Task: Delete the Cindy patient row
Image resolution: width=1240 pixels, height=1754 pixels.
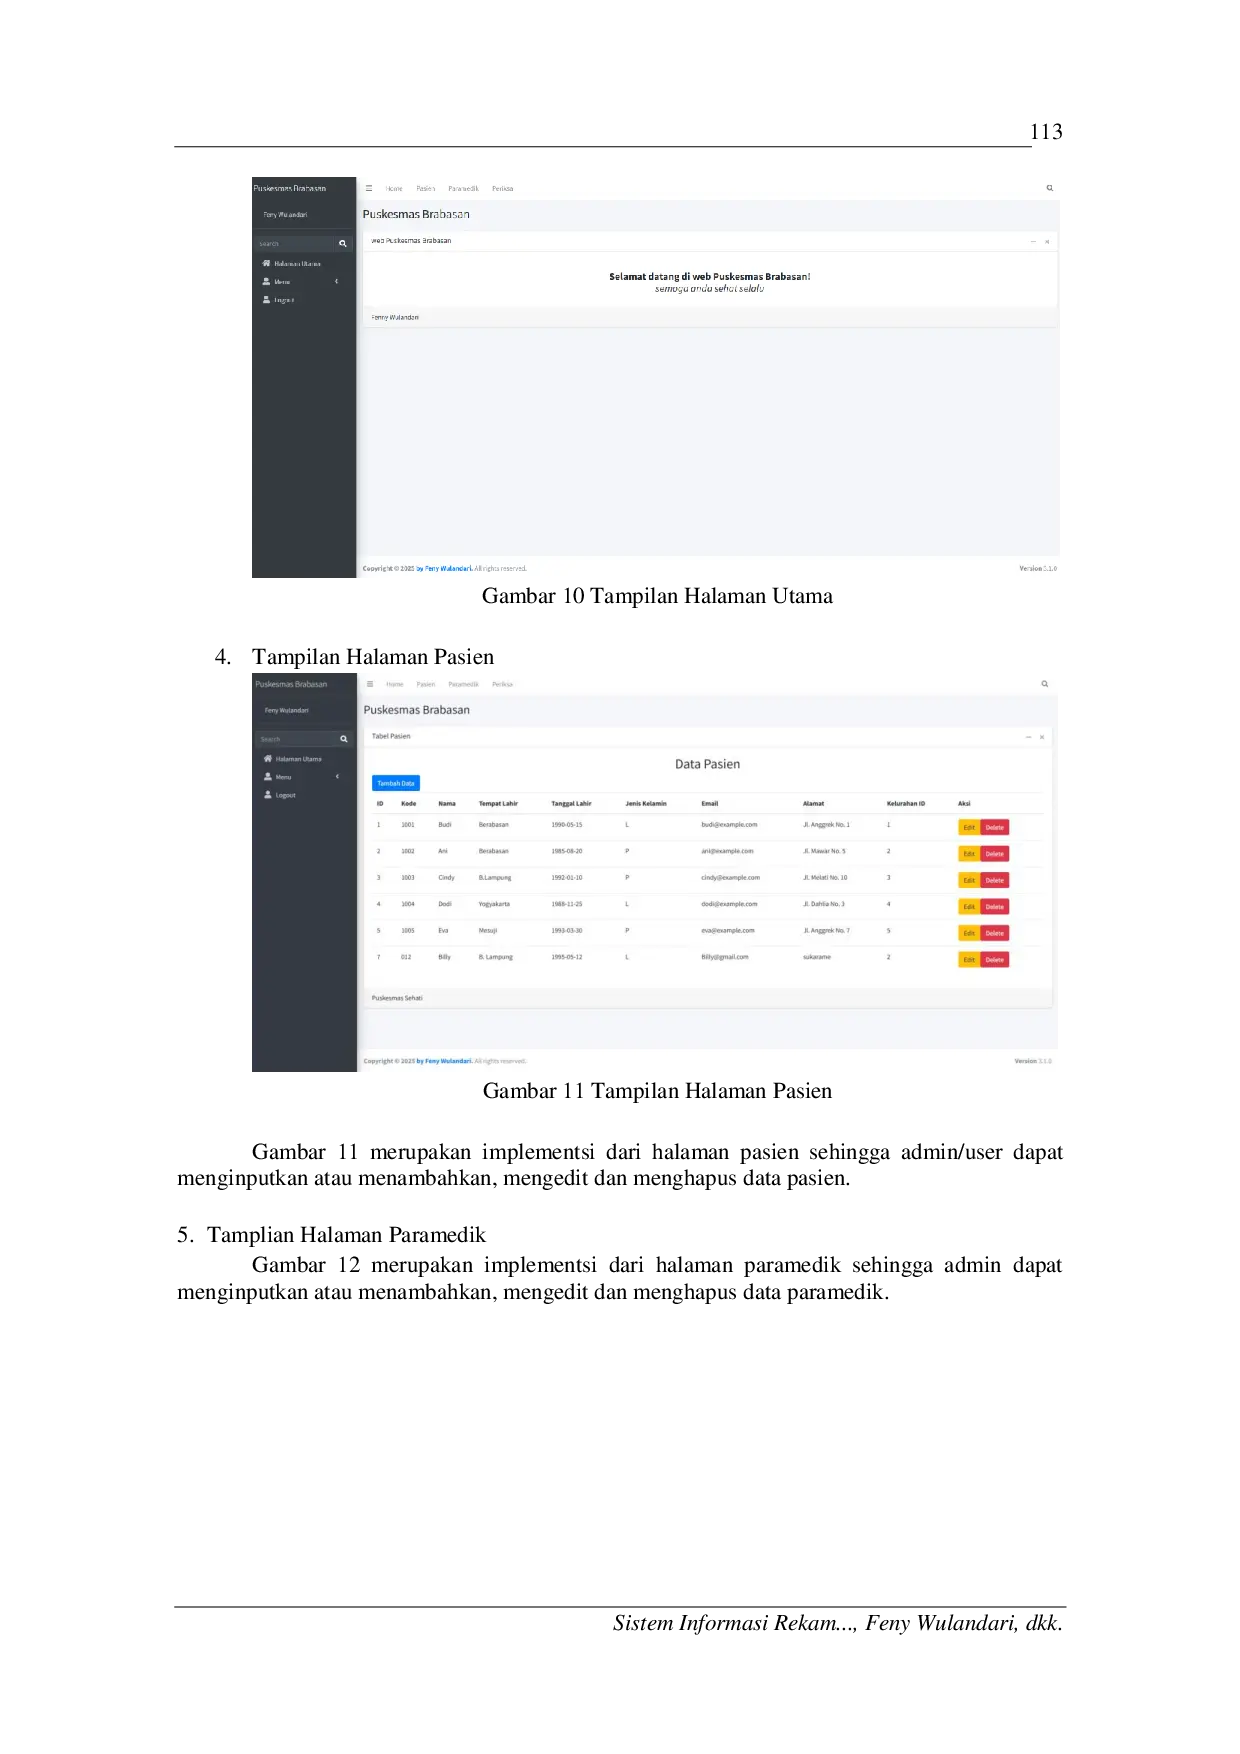Action: pyautogui.click(x=995, y=880)
